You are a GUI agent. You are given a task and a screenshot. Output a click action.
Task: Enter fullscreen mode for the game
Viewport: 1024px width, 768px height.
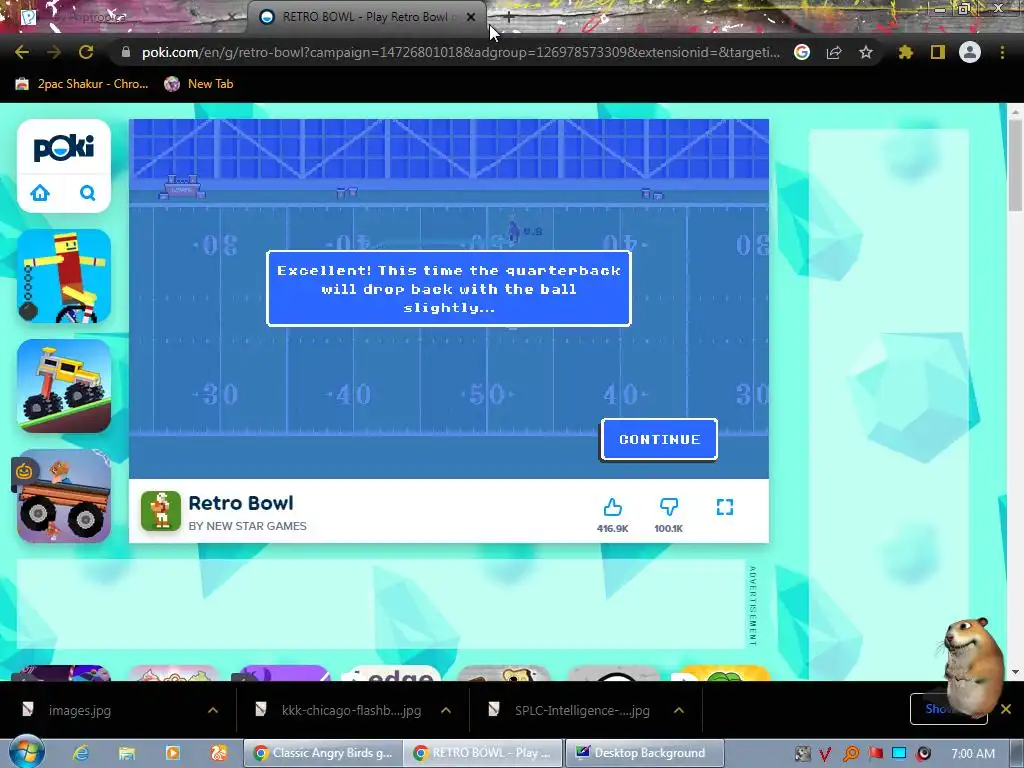click(725, 507)
